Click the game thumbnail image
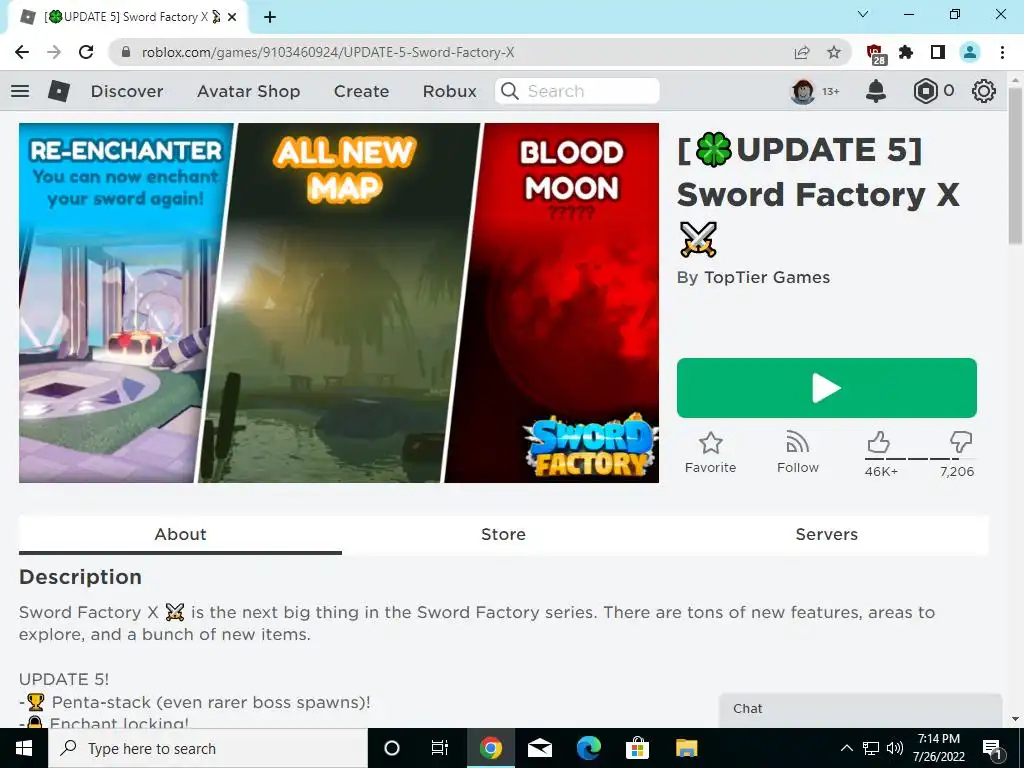1024x768 pixels. (339, 303)
